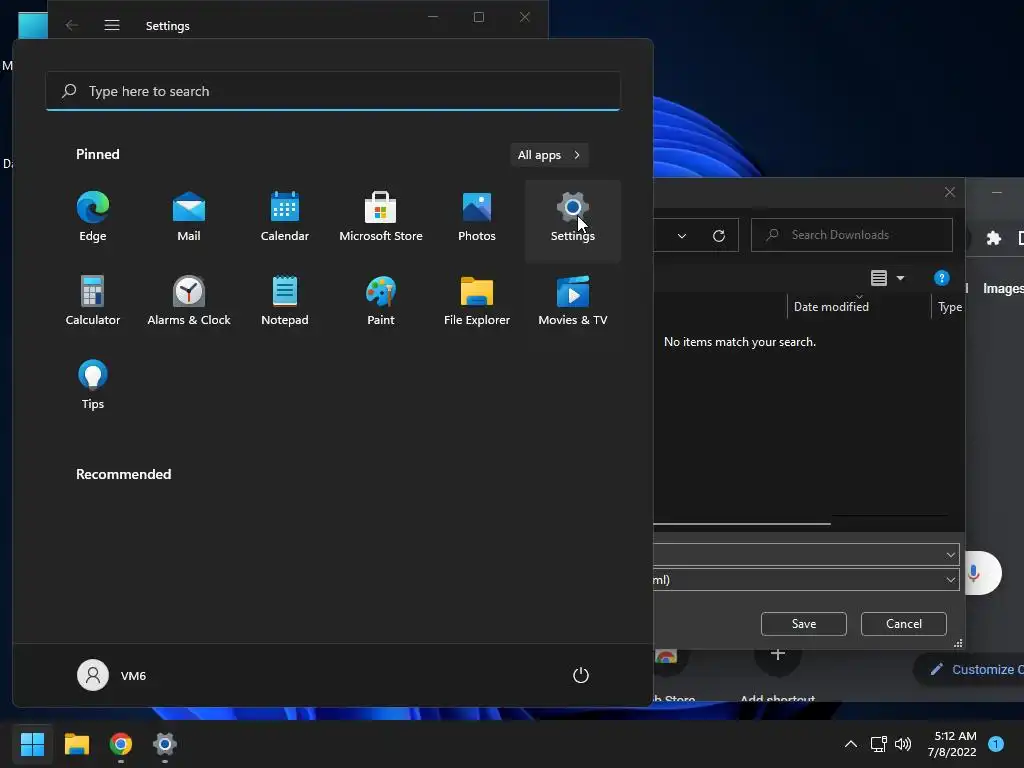Show hidden system tray icons
Viewport: 1024px width, 768px height.
850,744
